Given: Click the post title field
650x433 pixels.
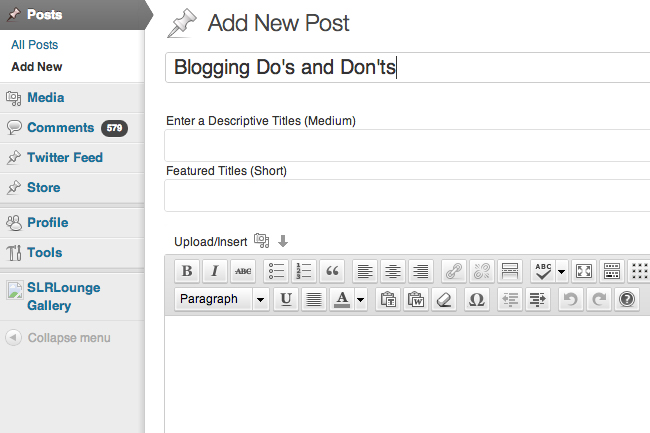Looking at the screenshot, I should tap(407, 68).
